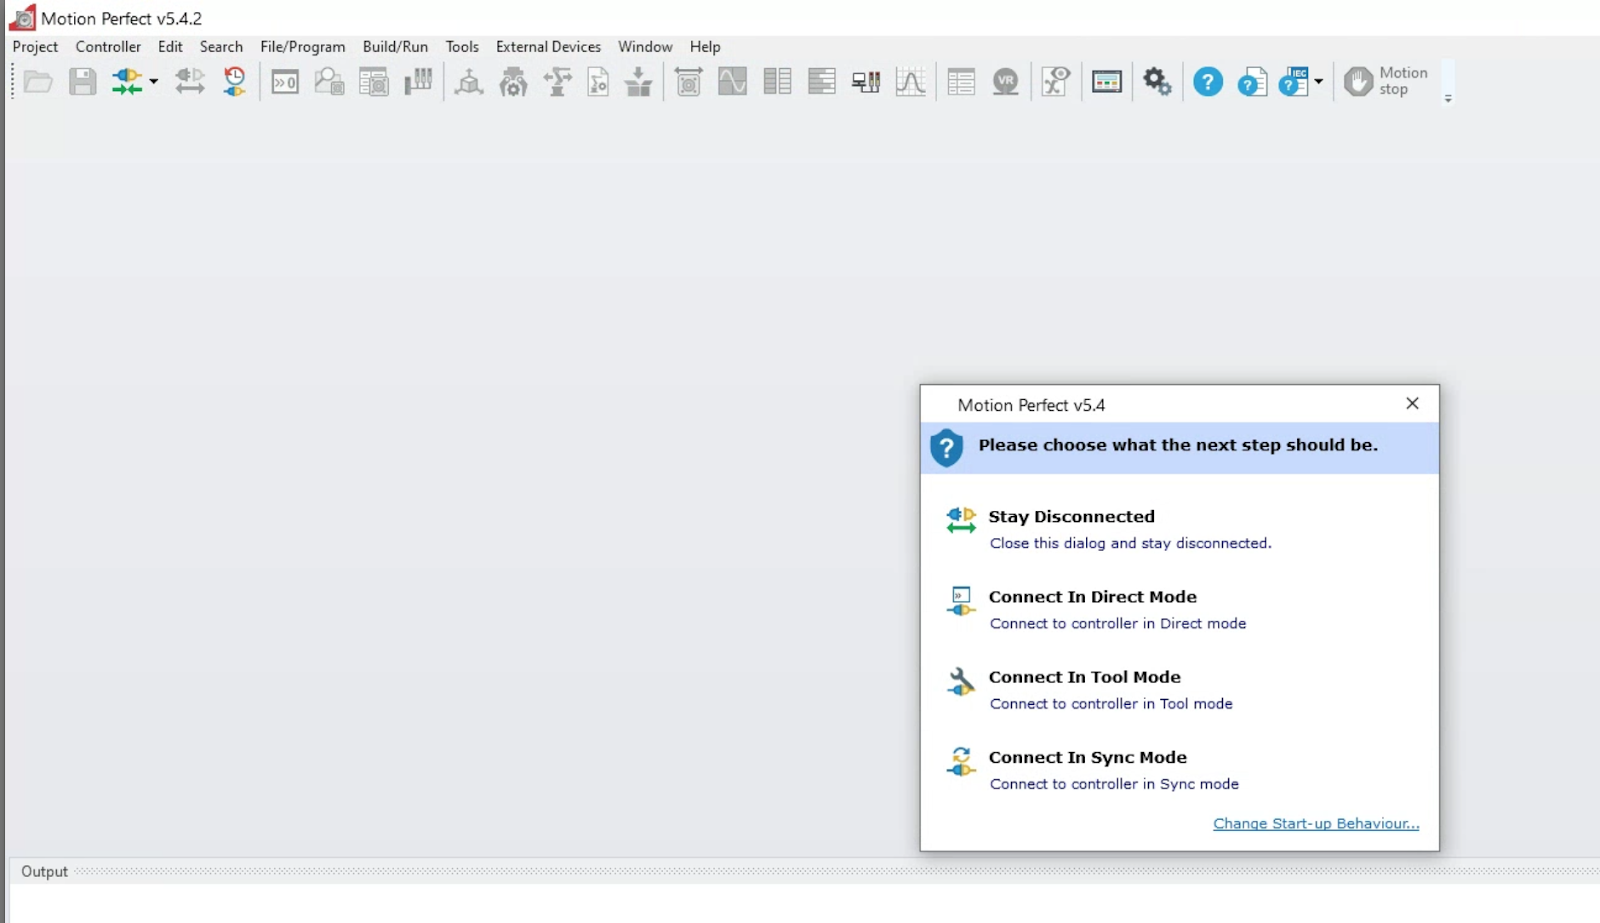
Task: Open the oscilloscope sine wave icon
Action: tap(733, 82)
